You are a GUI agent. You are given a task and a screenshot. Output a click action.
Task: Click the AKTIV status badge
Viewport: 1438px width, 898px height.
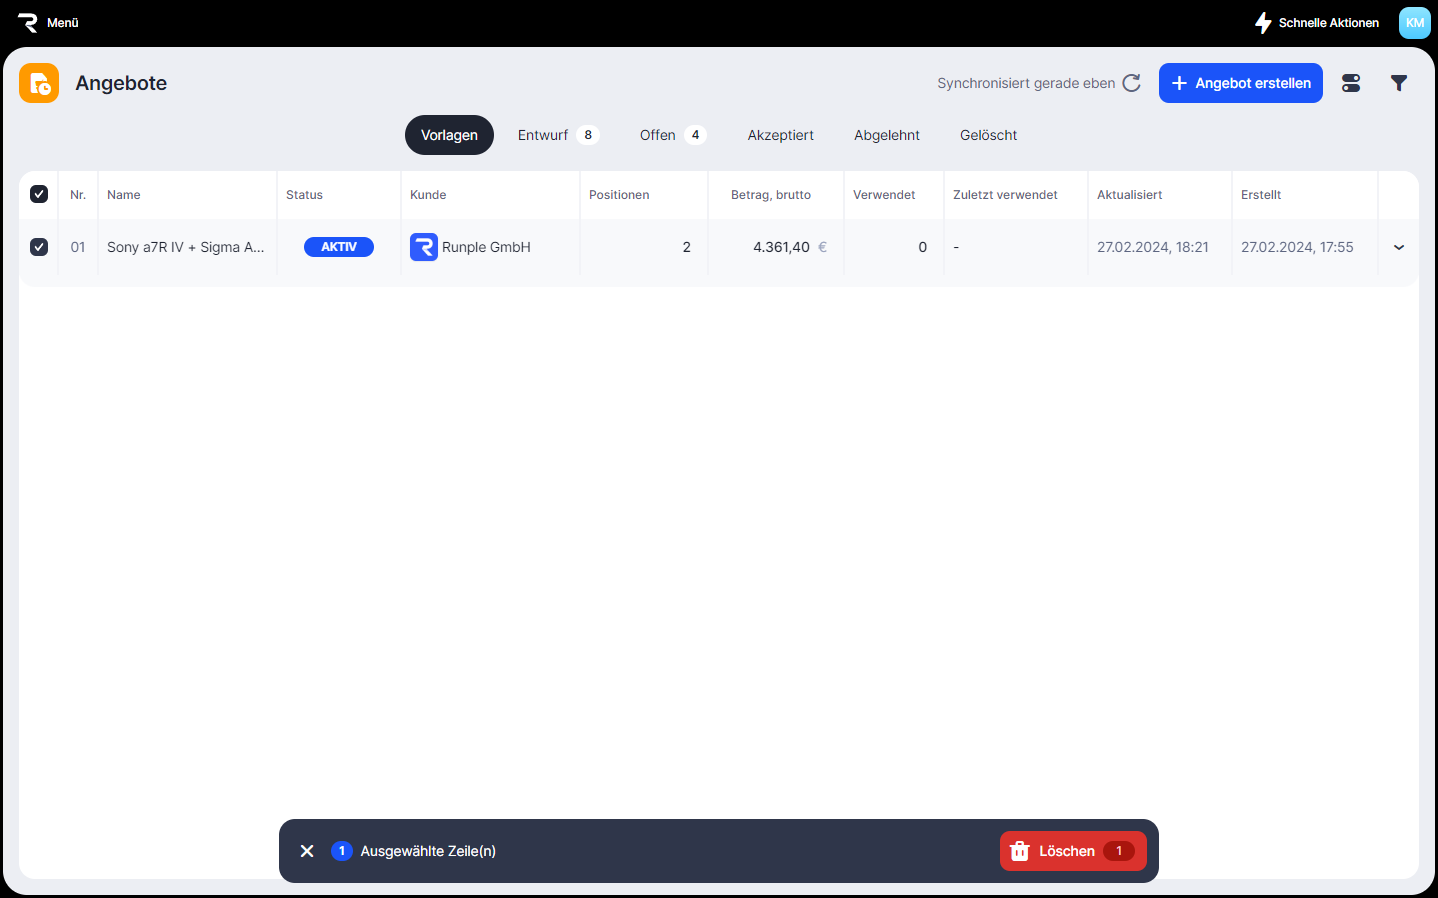(x=339, y=247)
